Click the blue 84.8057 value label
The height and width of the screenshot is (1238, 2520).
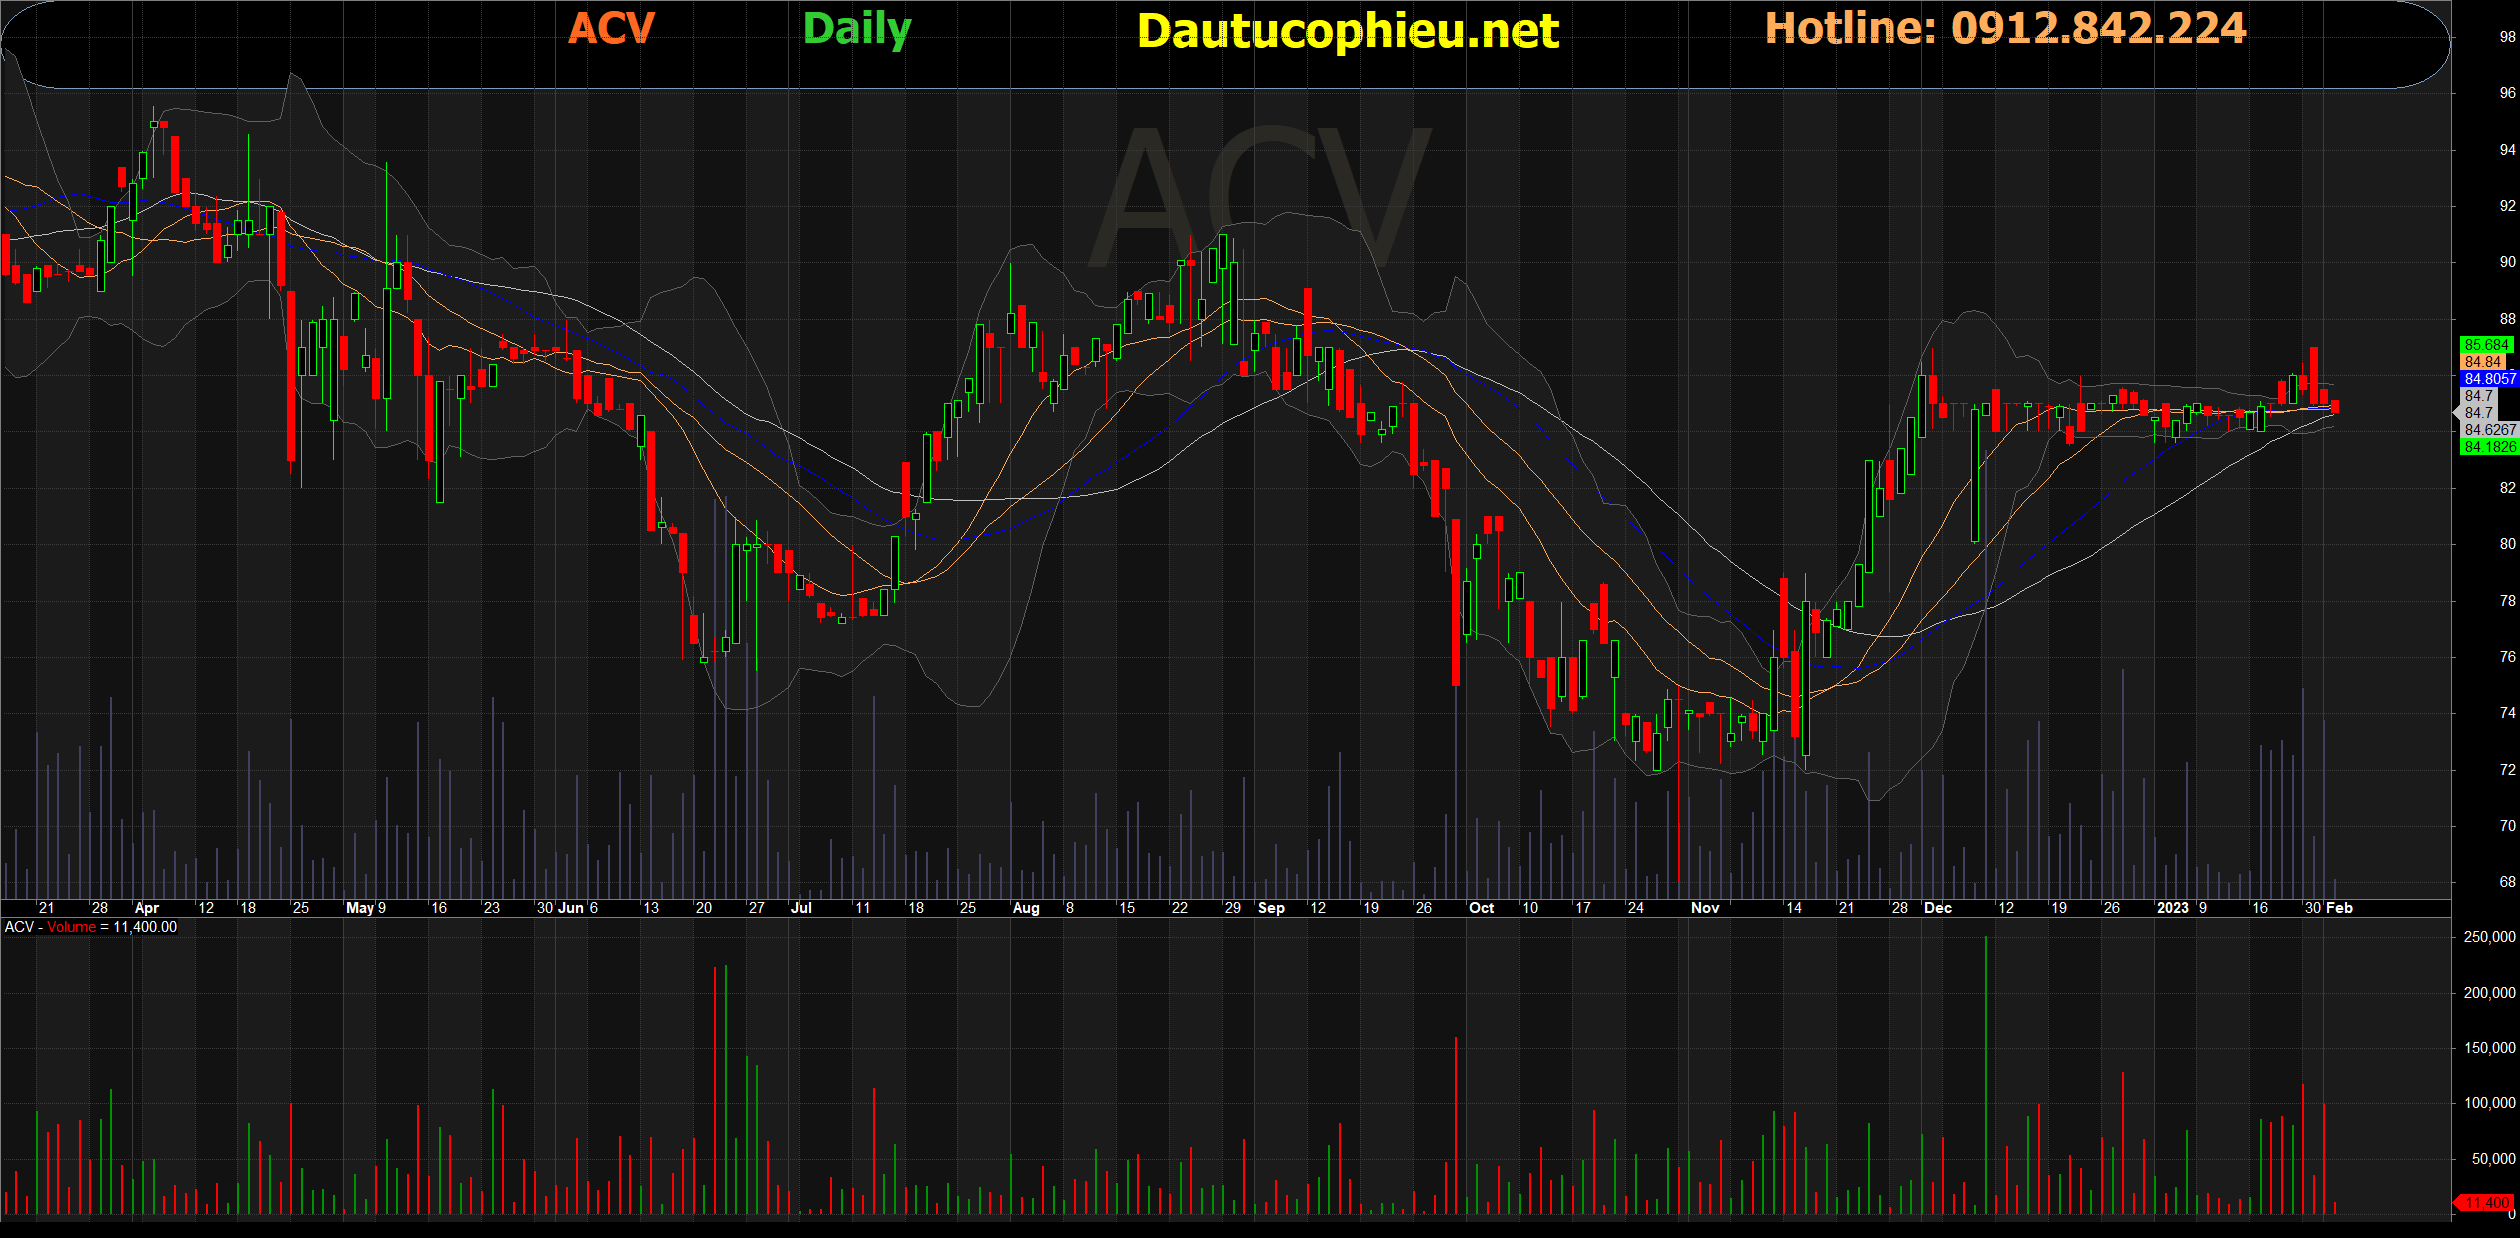coord(2489,379)
